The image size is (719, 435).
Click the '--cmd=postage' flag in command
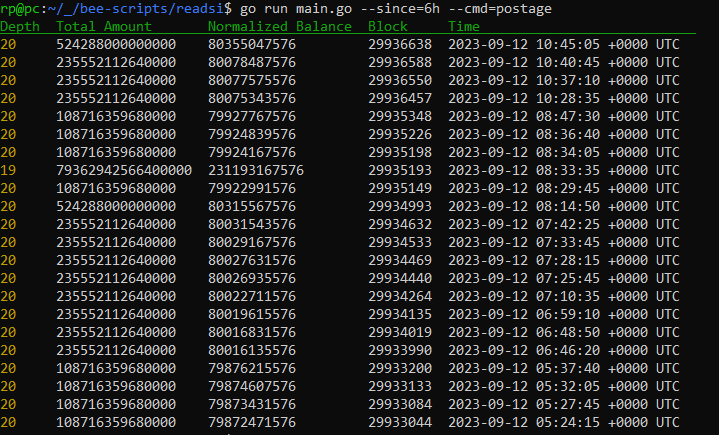click(500, 9)
